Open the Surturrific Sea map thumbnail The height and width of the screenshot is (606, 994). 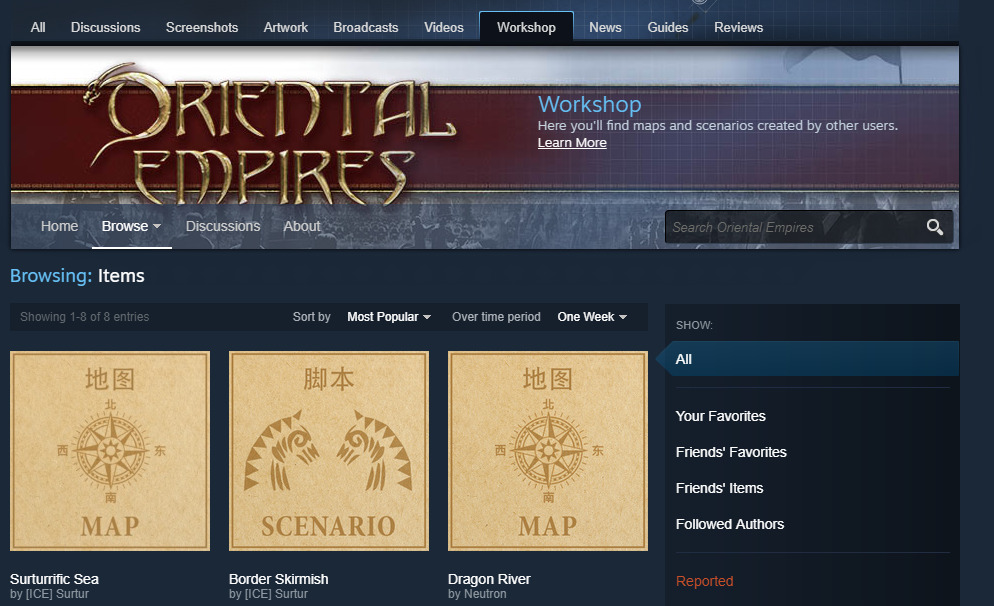(110, 451)
